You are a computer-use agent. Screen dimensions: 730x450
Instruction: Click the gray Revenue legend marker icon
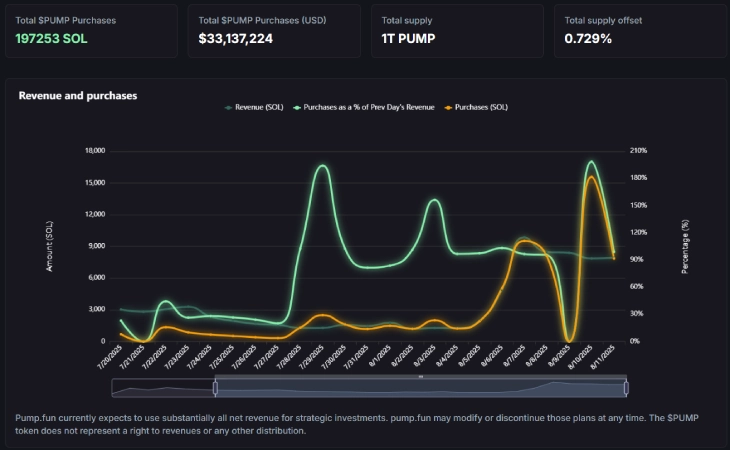coord(229,106)
